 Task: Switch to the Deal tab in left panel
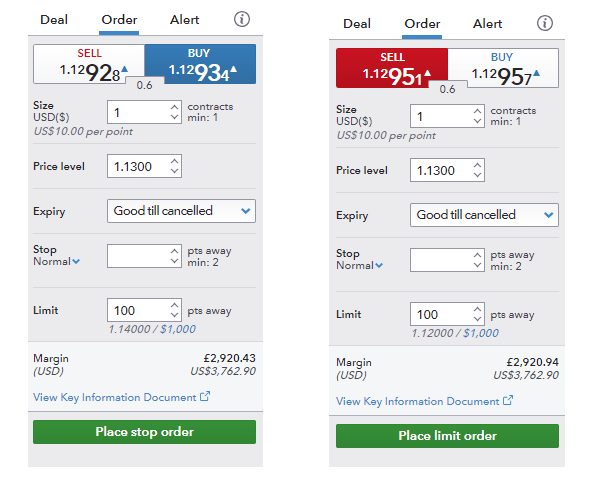54,20
